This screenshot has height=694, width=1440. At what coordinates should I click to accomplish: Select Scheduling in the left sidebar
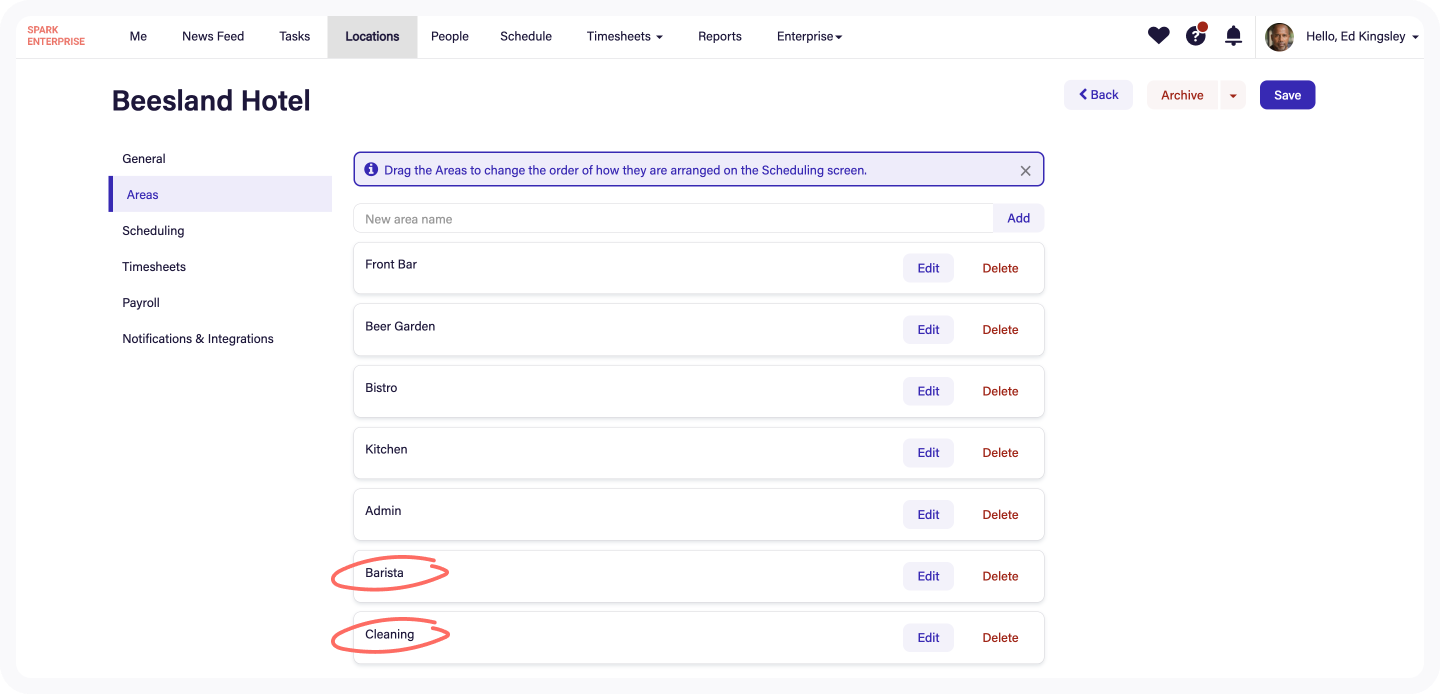click(x=153, y=231)
